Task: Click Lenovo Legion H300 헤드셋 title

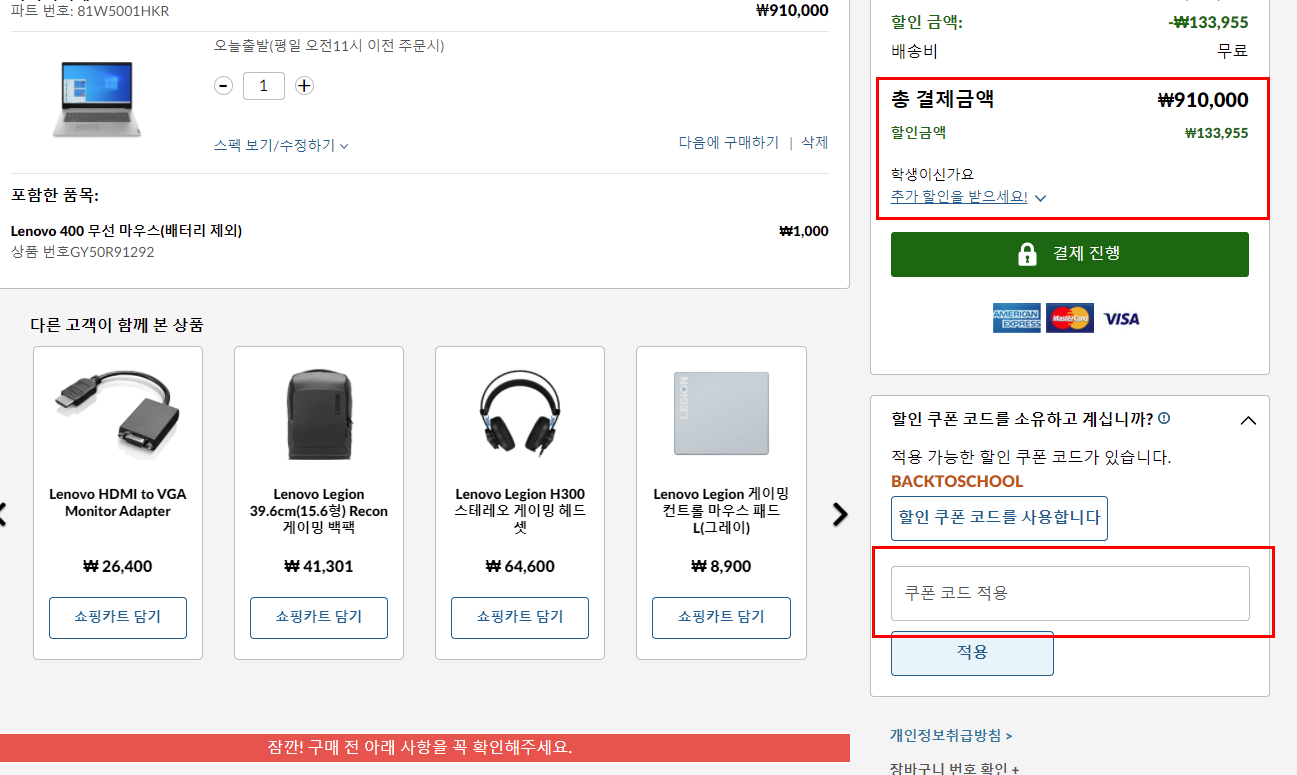Action: pos(520,511)
